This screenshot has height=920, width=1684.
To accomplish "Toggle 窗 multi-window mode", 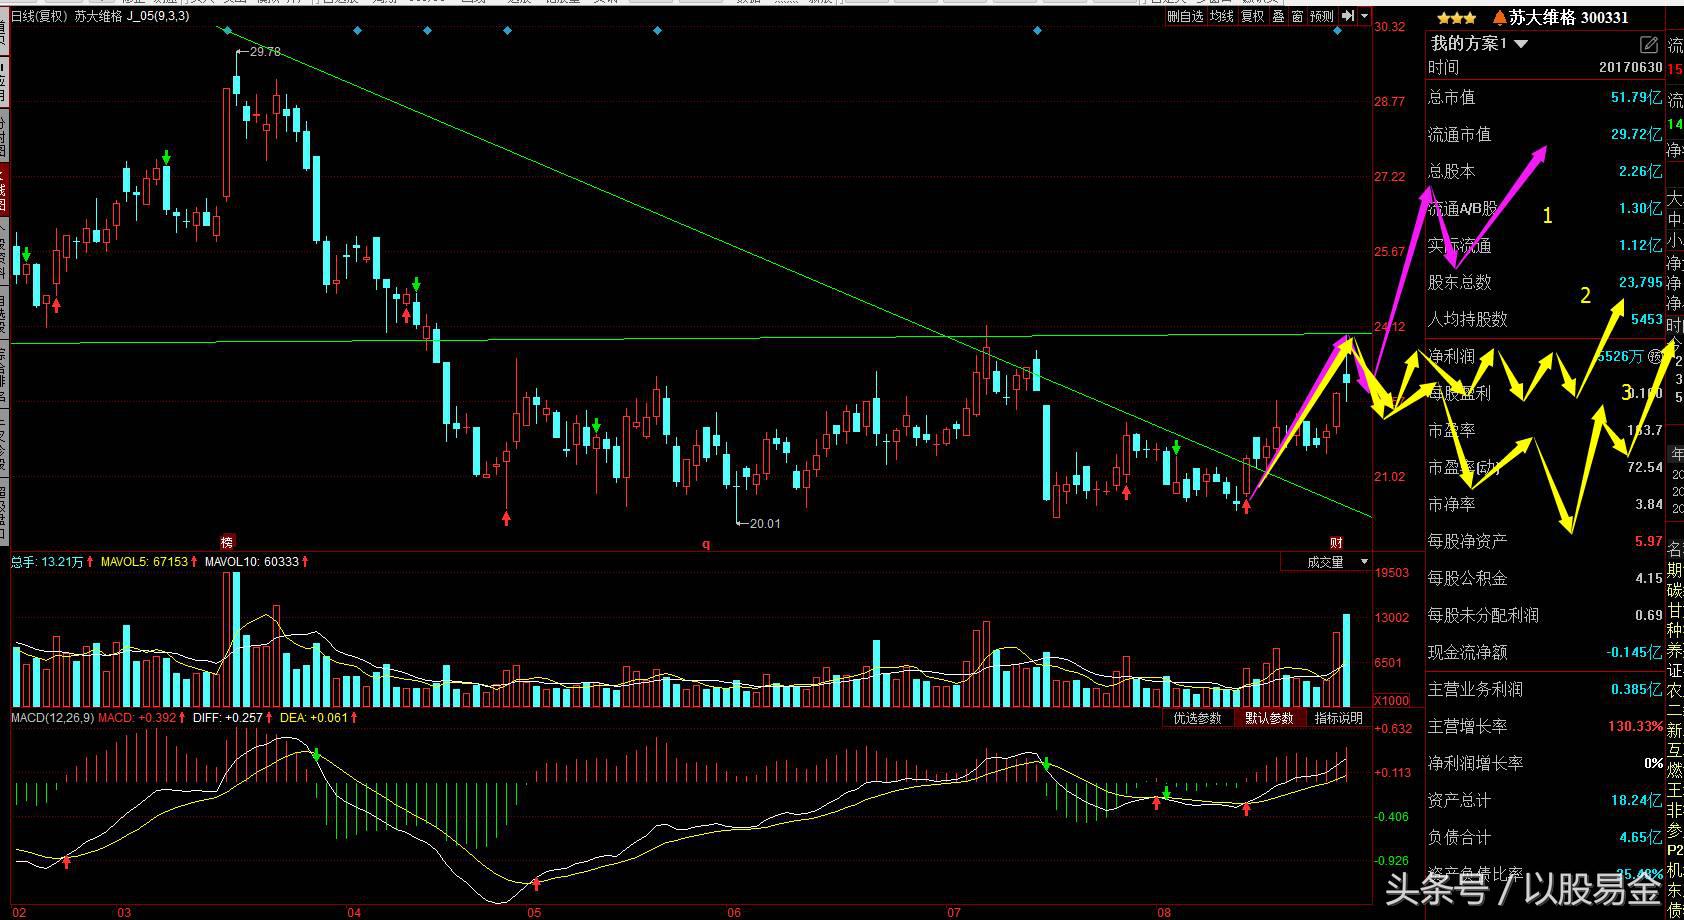I will coord(1297,16).
